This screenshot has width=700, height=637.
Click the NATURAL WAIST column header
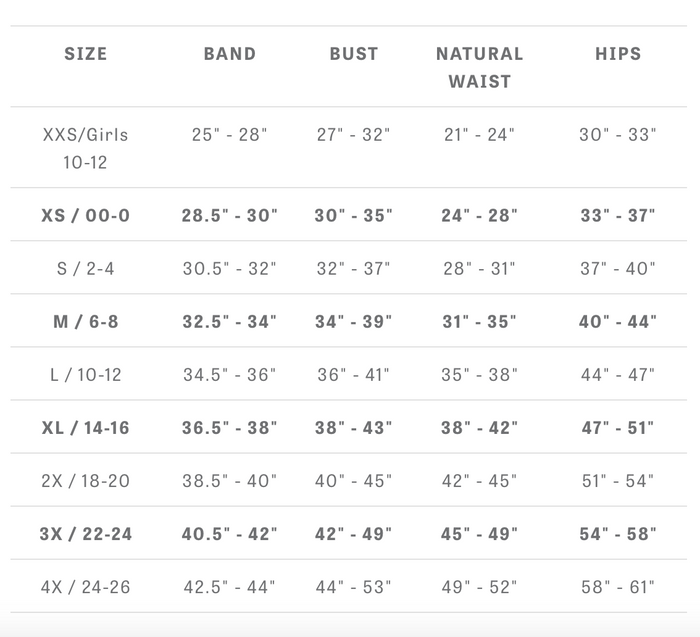pos(479,68)
